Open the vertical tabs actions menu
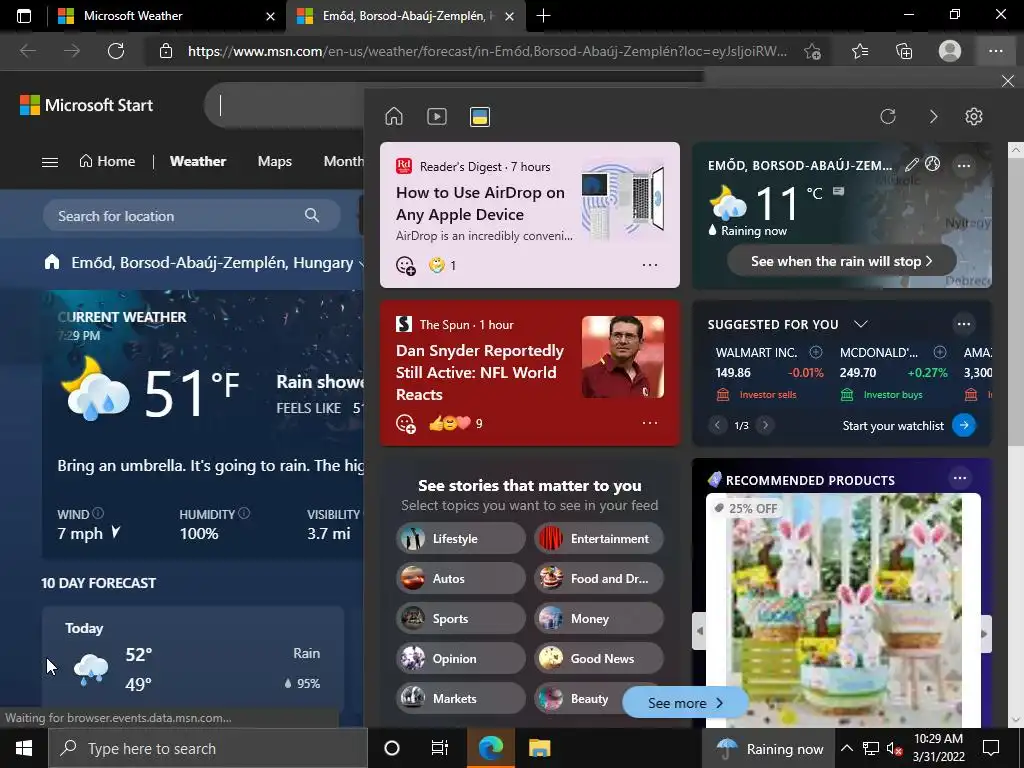This screenshot has height=768, width=1024. pos(24,16)
